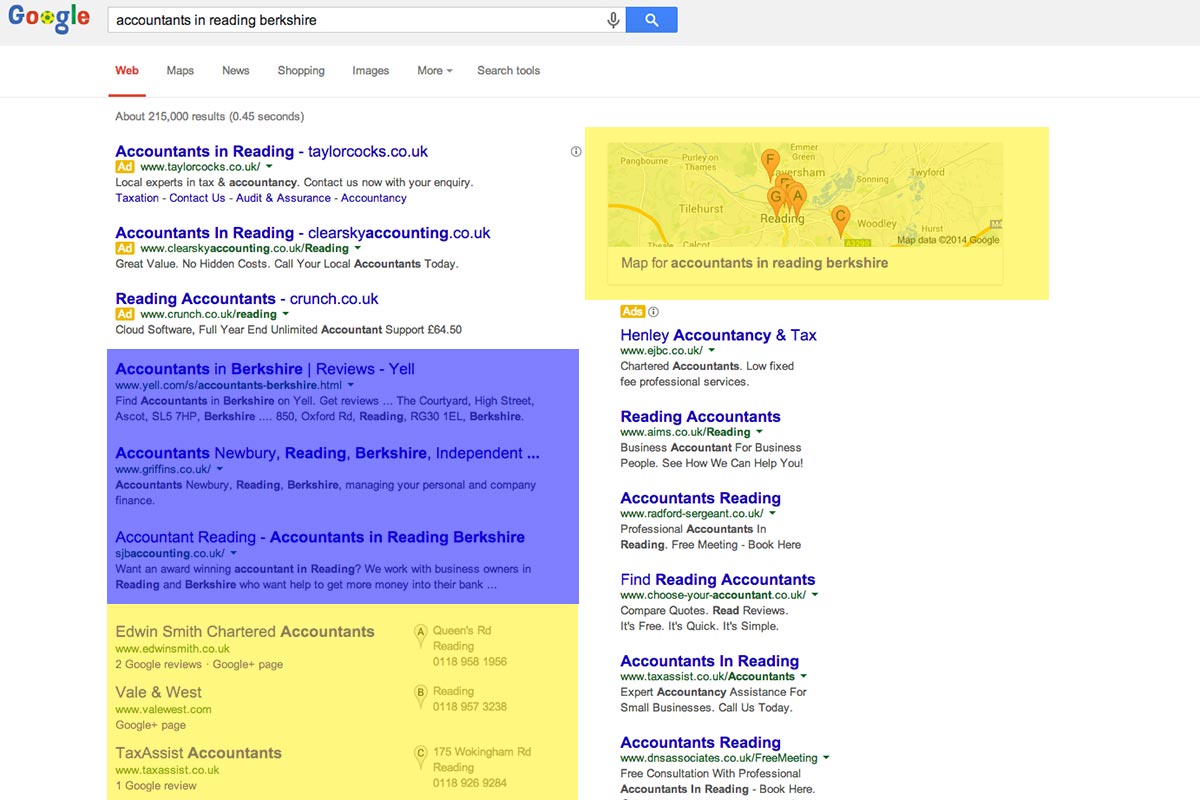The width and height of the screenshot is (1200, 800).
Task: Open the Henley Accountancy & Tax ad
Action: [x=718, y=335]
